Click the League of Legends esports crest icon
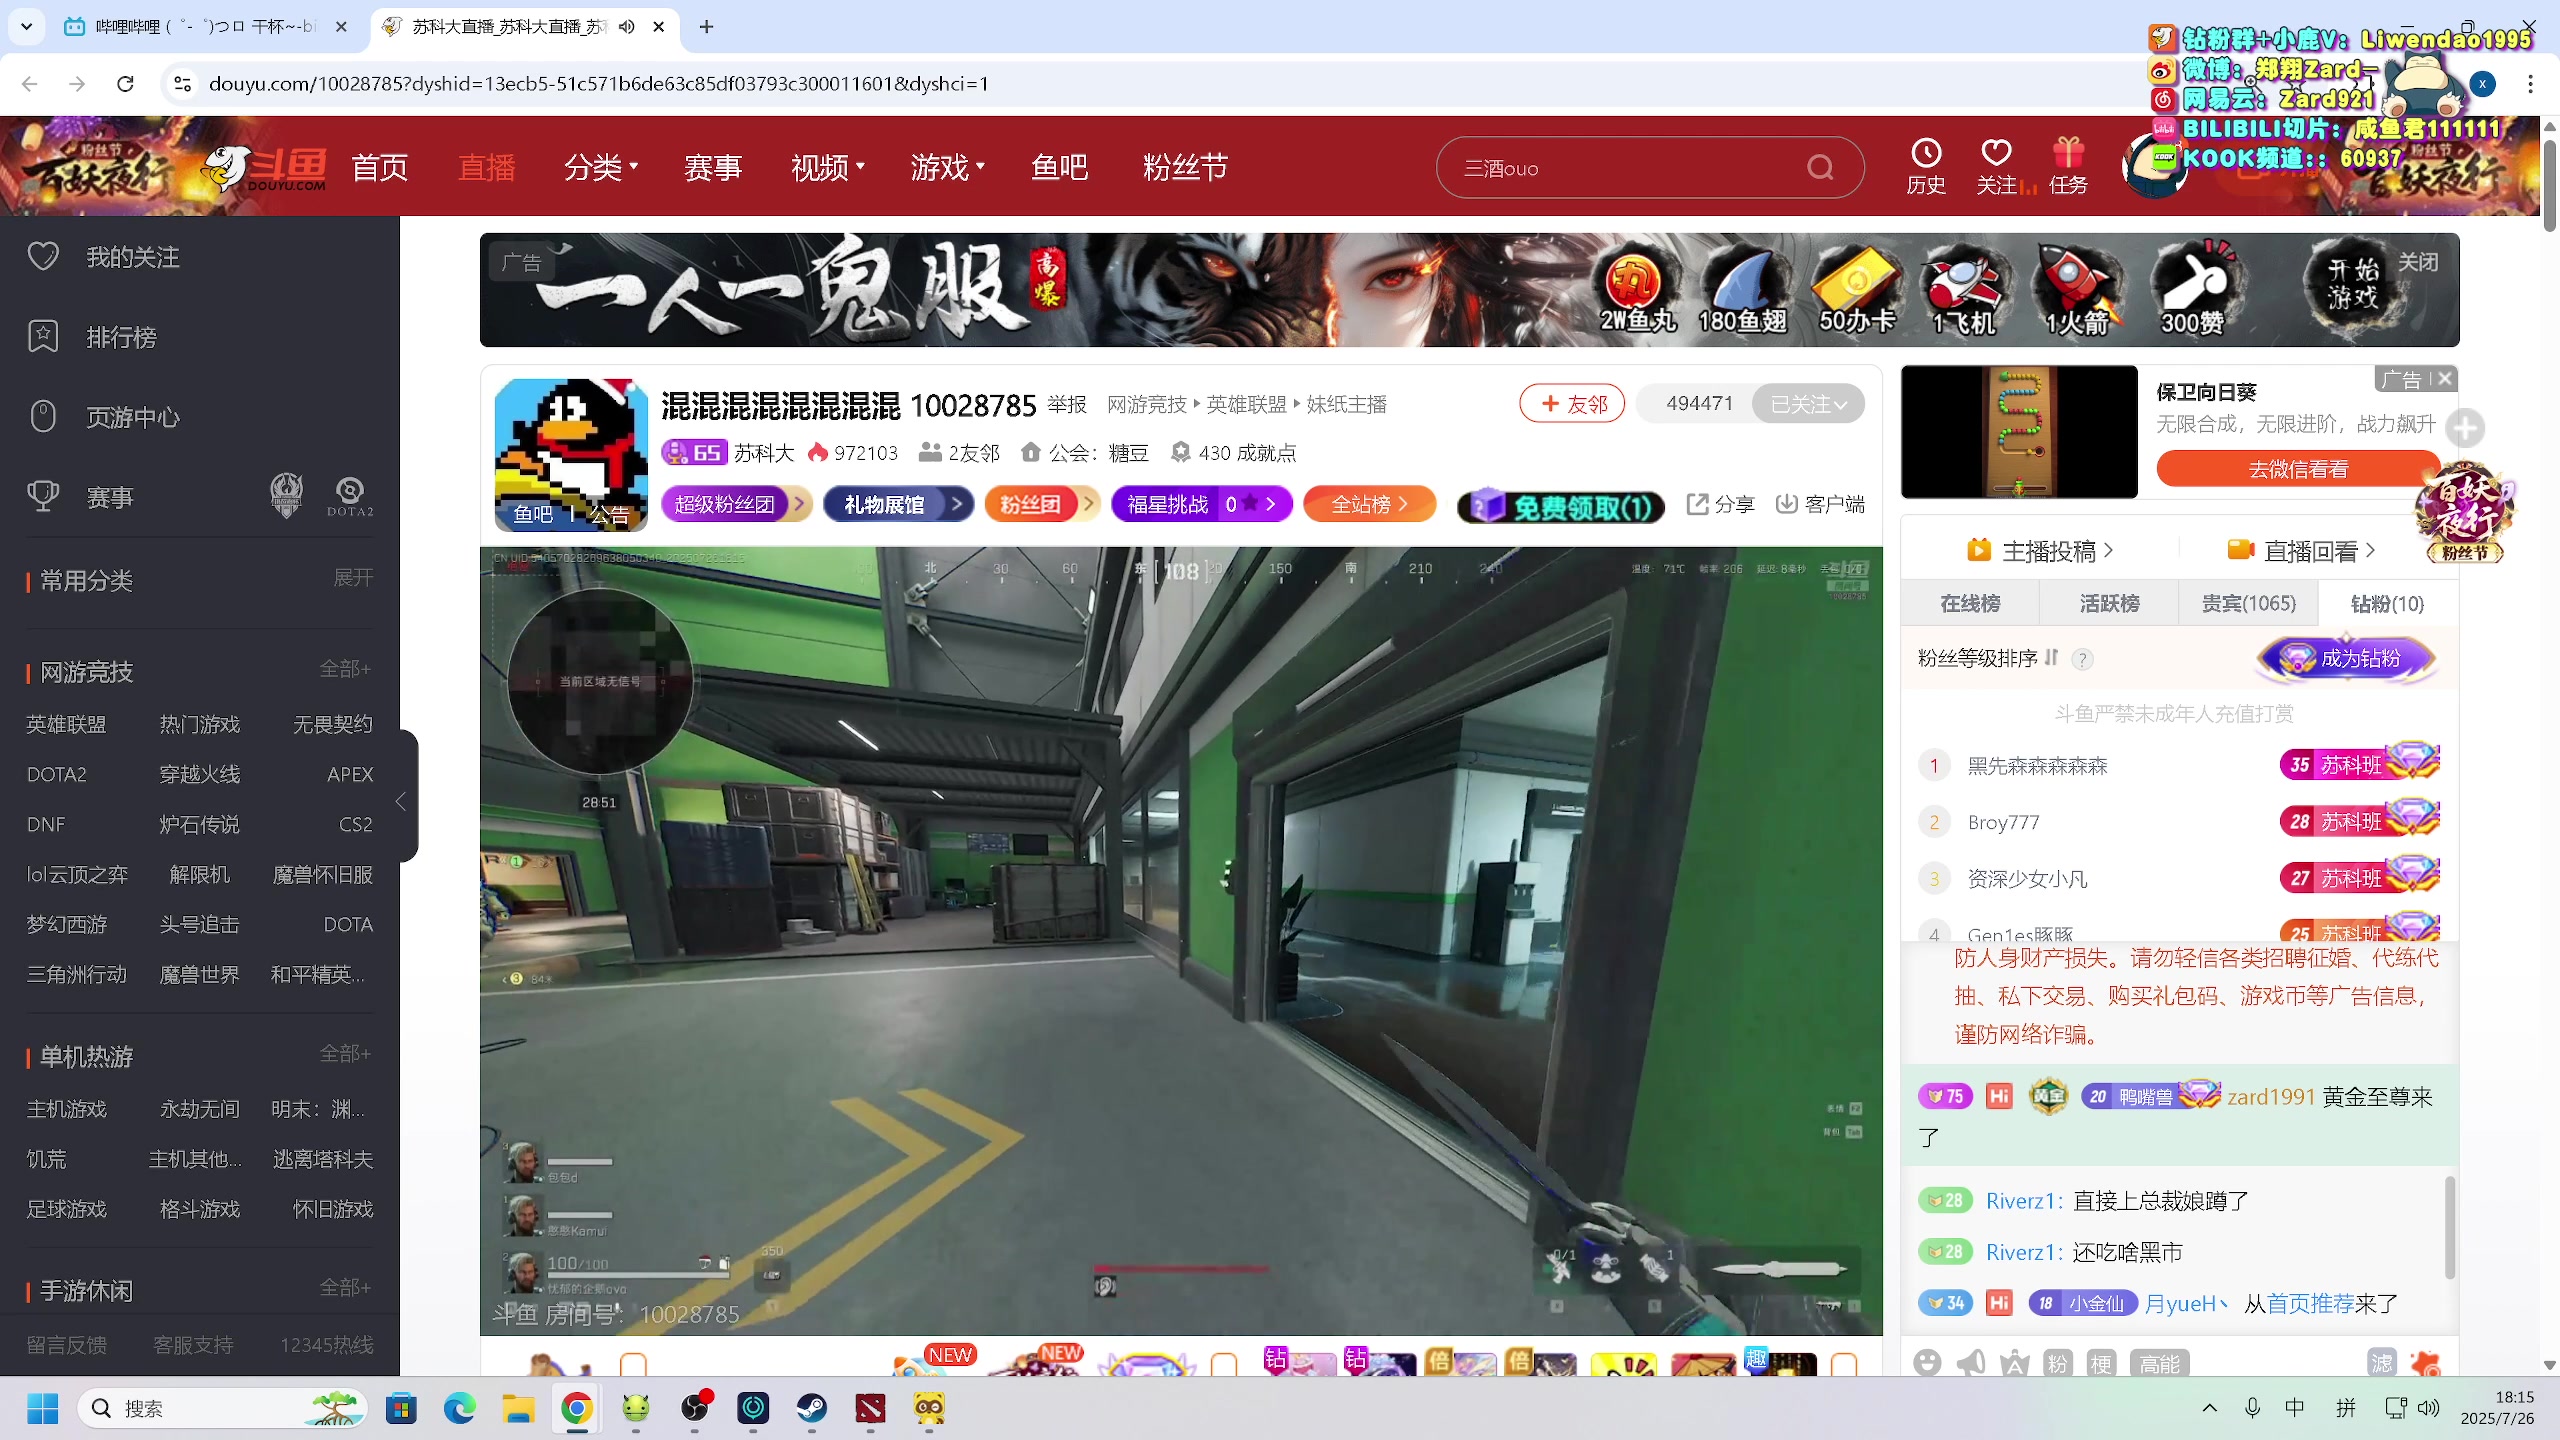Viewport: 2560px width, 1440px height. (286, 495)
